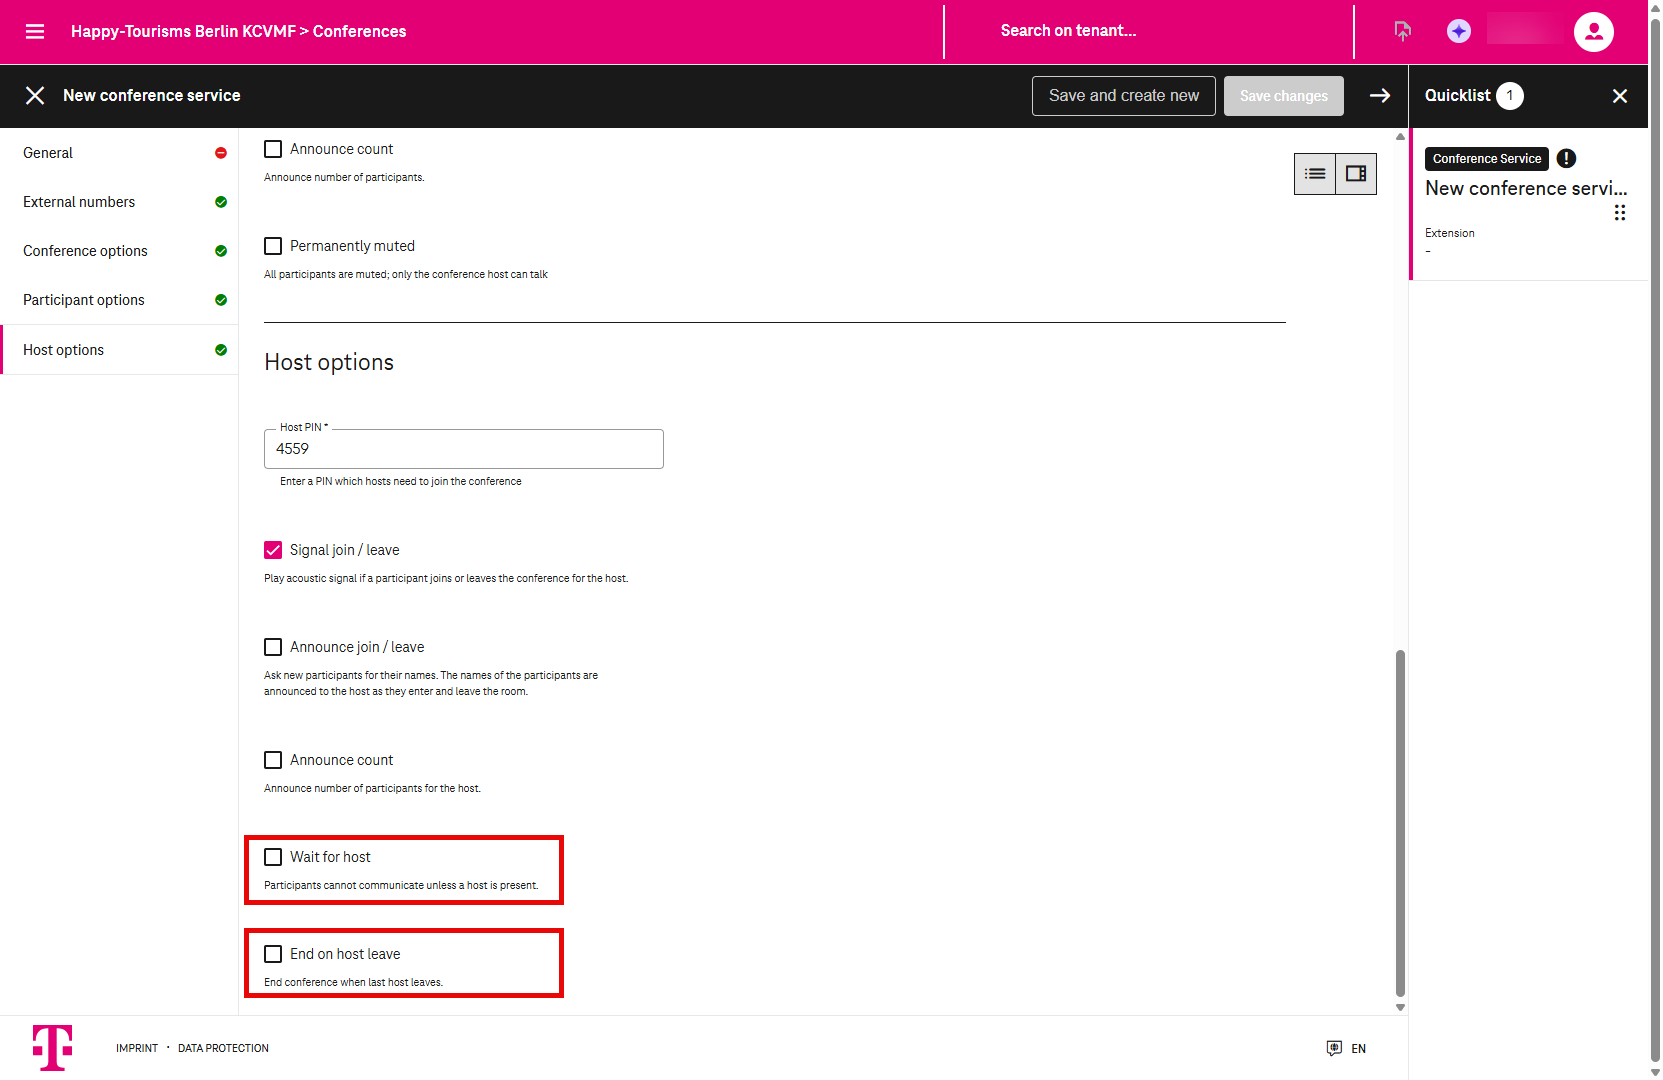
Task: Go to the General section
Action: click(48, 153)
